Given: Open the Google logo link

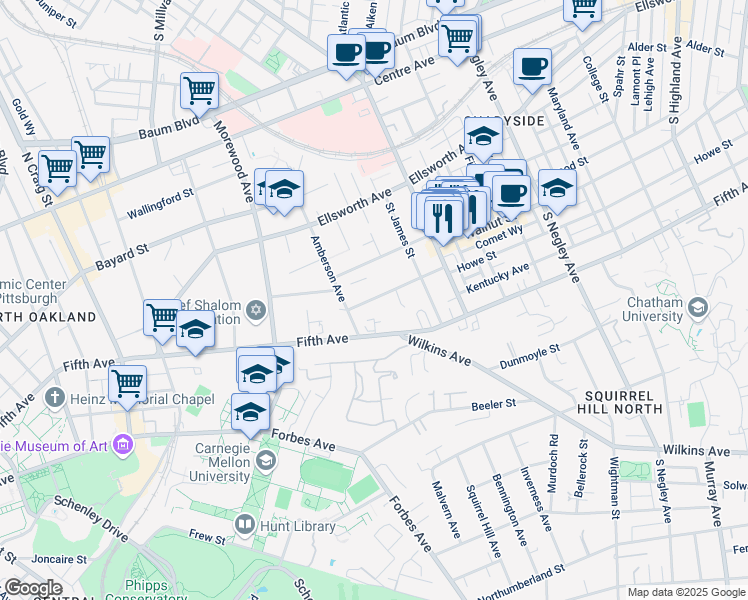Looking at the screenshot, I should click(33, 588).
